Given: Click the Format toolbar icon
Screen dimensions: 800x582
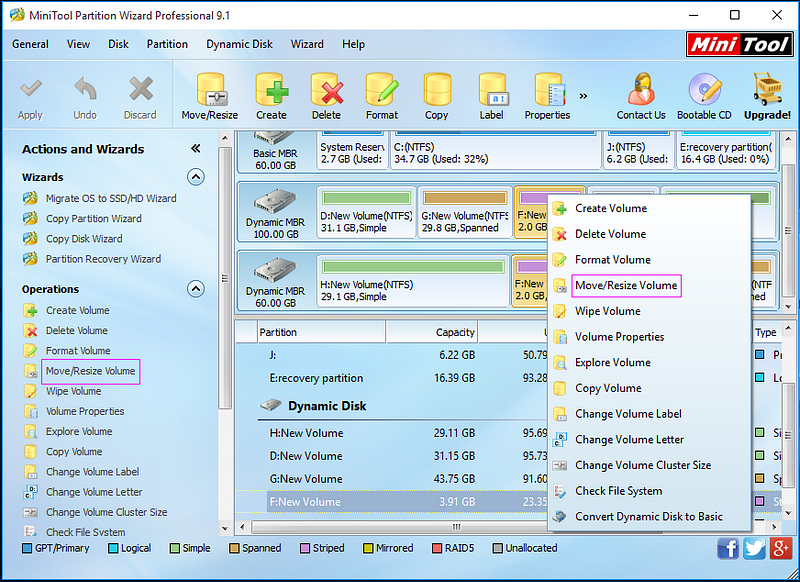Looking at the screenshot, I should [x=382, y=90].
